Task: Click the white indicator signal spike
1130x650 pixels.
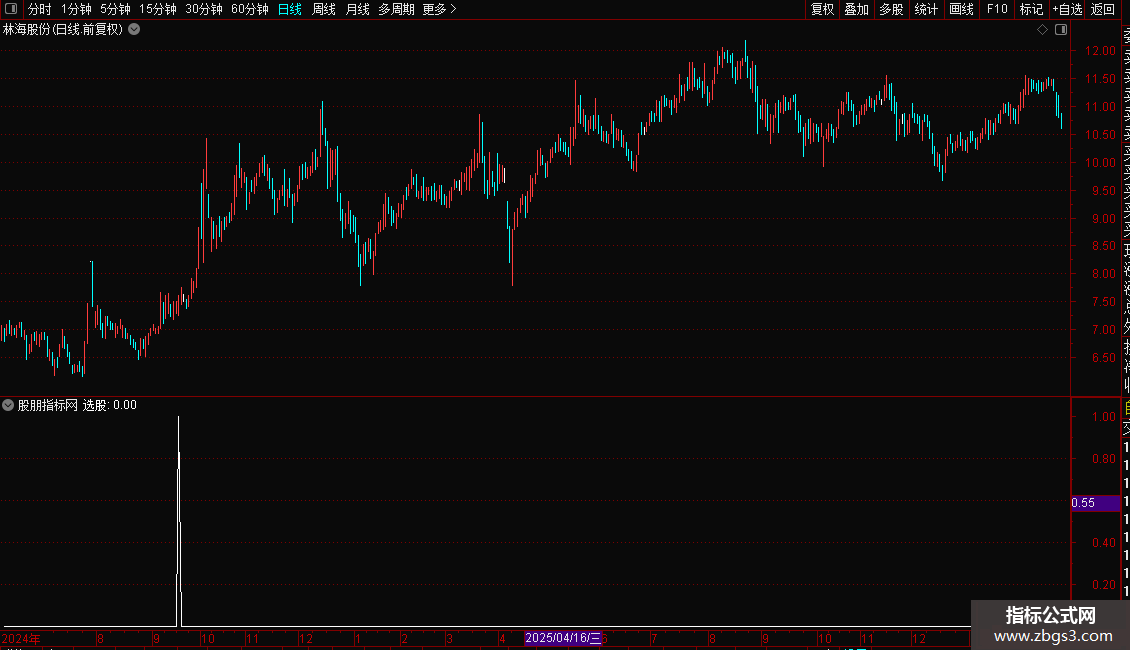Action: 179,521
